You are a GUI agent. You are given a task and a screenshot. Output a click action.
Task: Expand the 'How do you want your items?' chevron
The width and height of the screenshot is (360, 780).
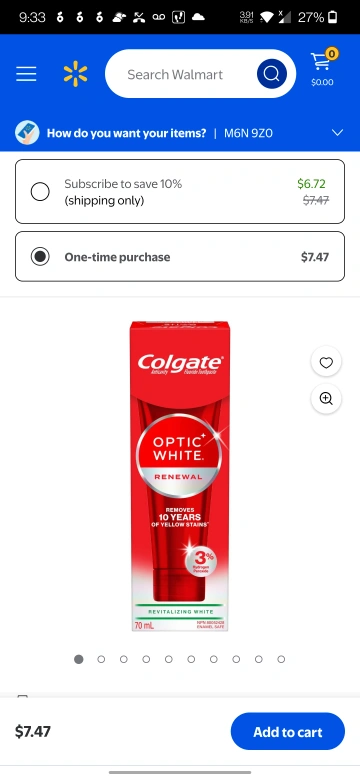click(x=338, y=133)
